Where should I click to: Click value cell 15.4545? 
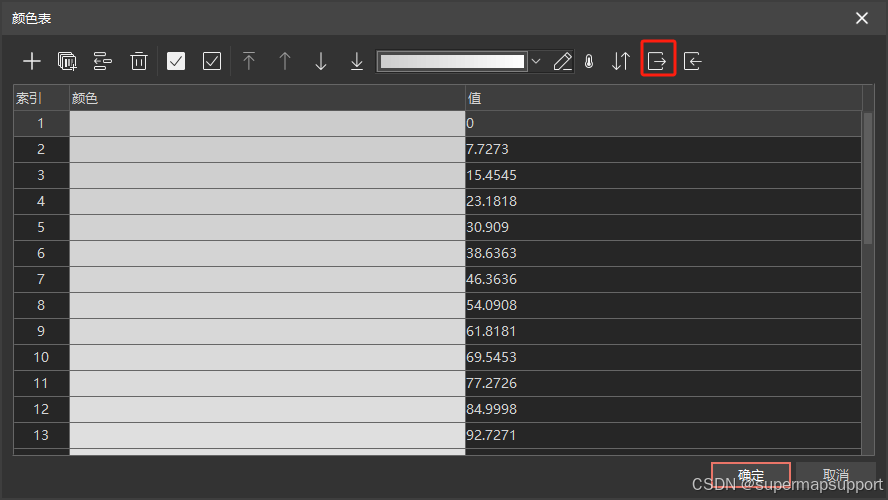pyautogui.click(x=663, y=176)
